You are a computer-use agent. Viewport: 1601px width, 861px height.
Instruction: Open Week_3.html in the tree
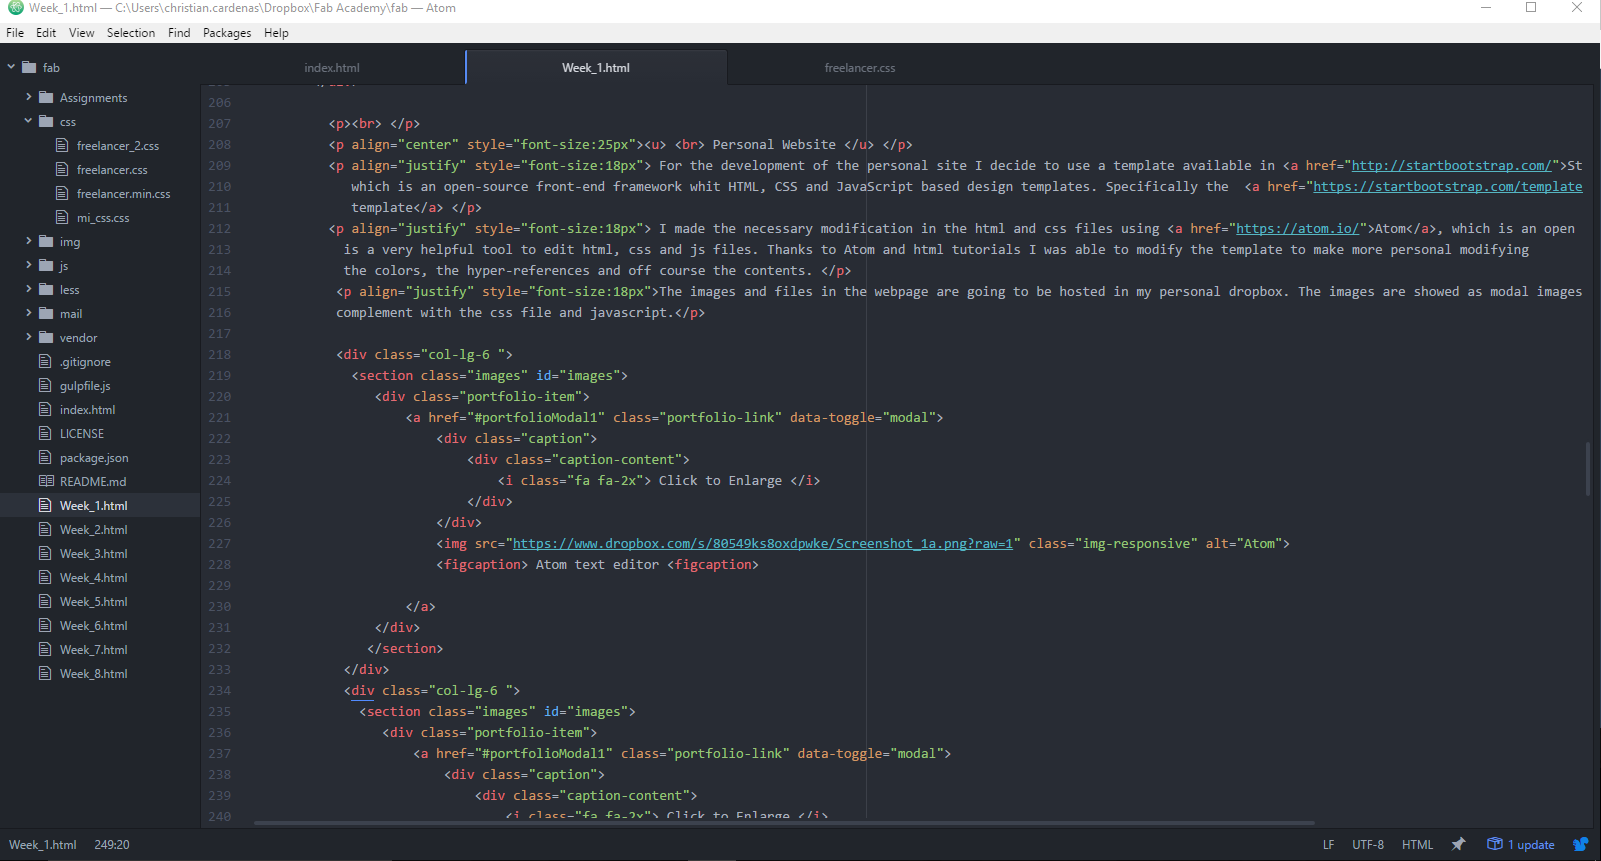point(93,554)
